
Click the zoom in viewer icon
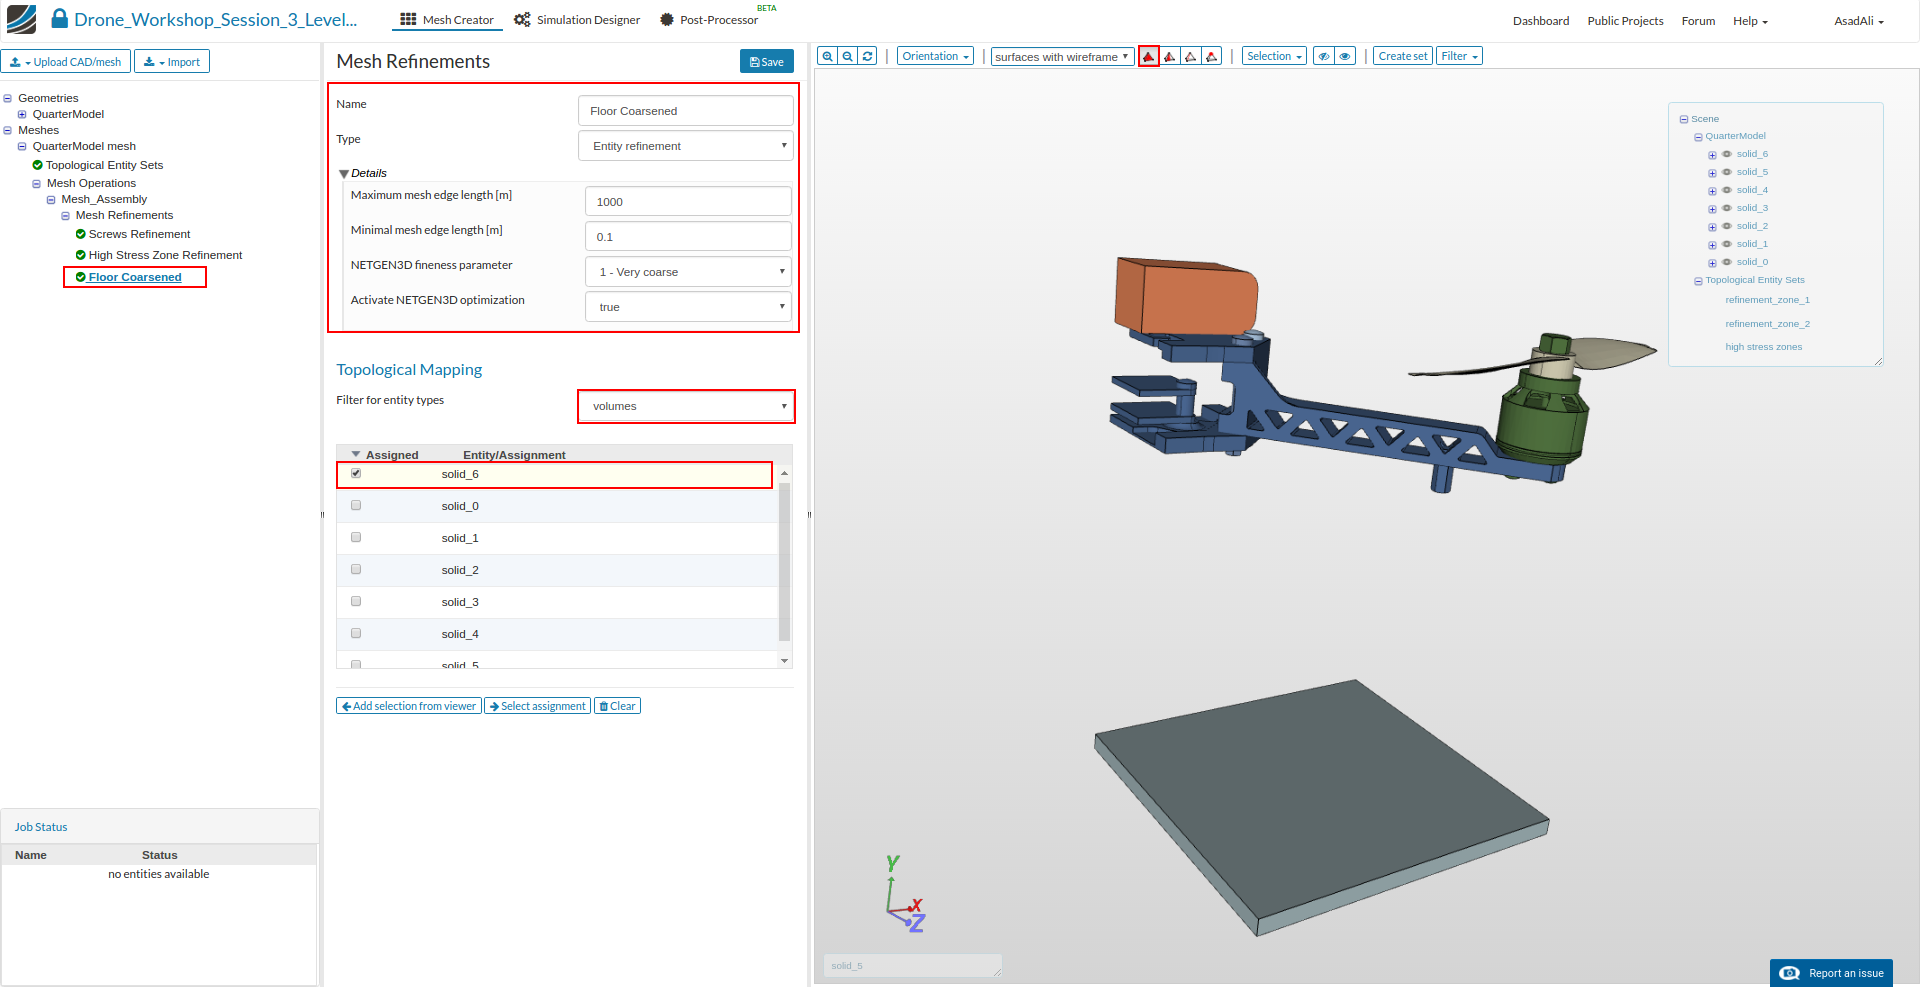[x=827, y=57]
